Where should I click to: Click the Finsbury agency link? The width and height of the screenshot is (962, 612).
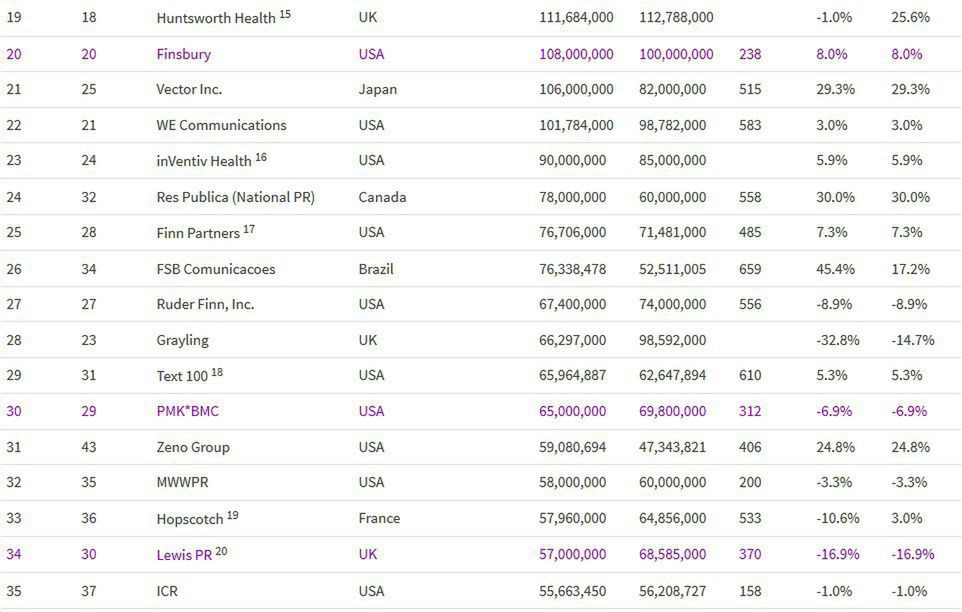[x=183, y=54]
